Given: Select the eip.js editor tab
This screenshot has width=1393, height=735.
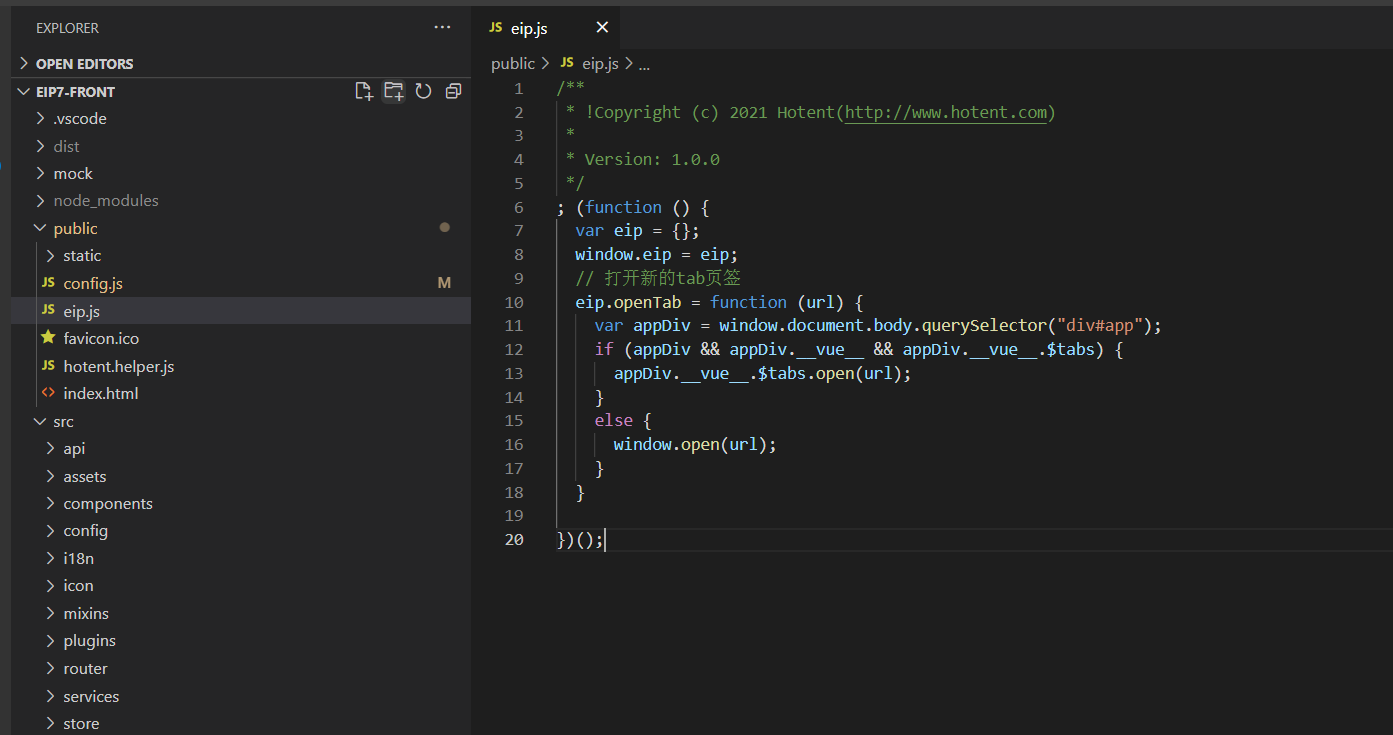Looking at the screenshot, I should pyautogui.click(x=529, y=28).
